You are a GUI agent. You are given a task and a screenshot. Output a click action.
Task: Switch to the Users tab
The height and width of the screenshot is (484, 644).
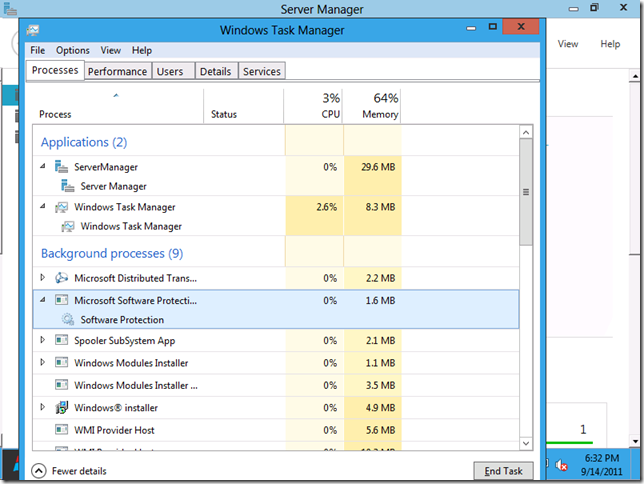pos(173,71)
